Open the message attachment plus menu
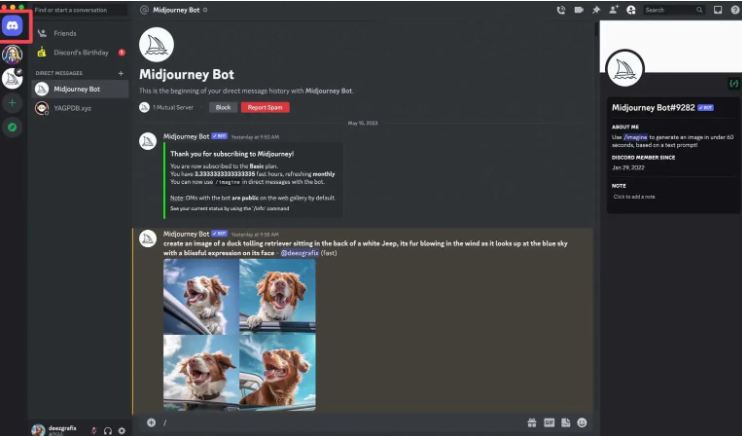 [x=151, y=422]
